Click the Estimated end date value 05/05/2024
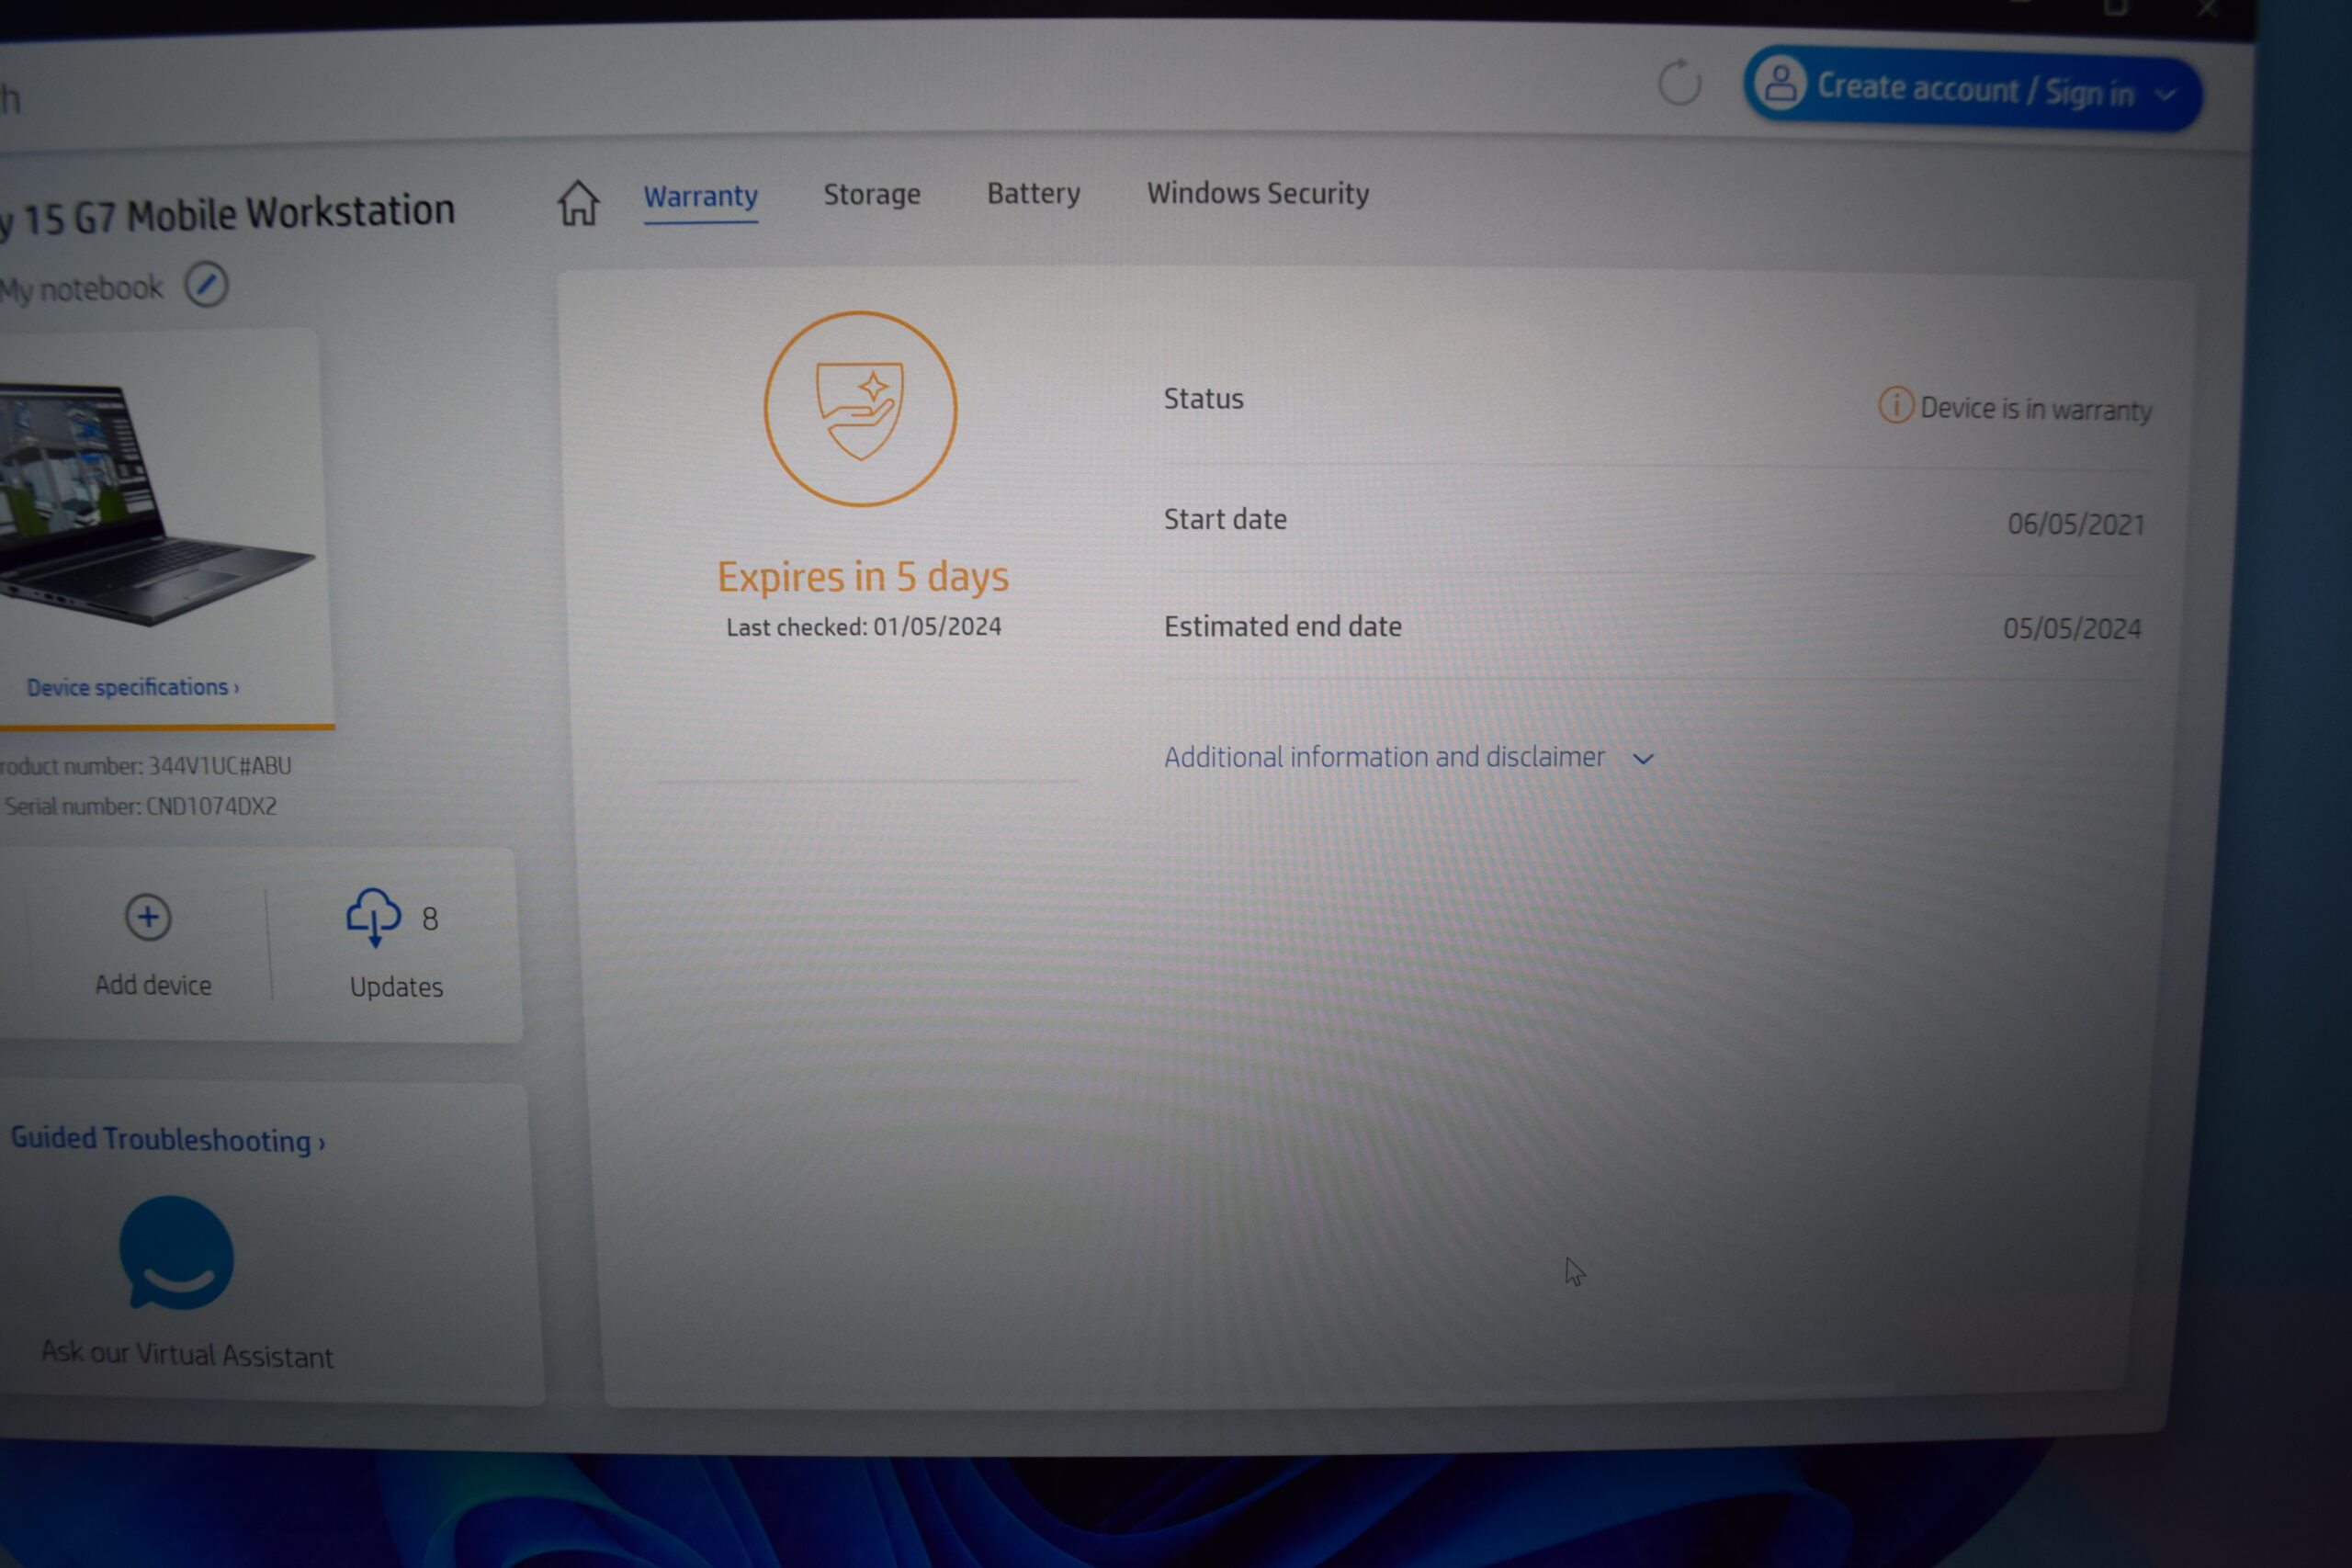The image size is (2352, 1568). click(2071, 628)
